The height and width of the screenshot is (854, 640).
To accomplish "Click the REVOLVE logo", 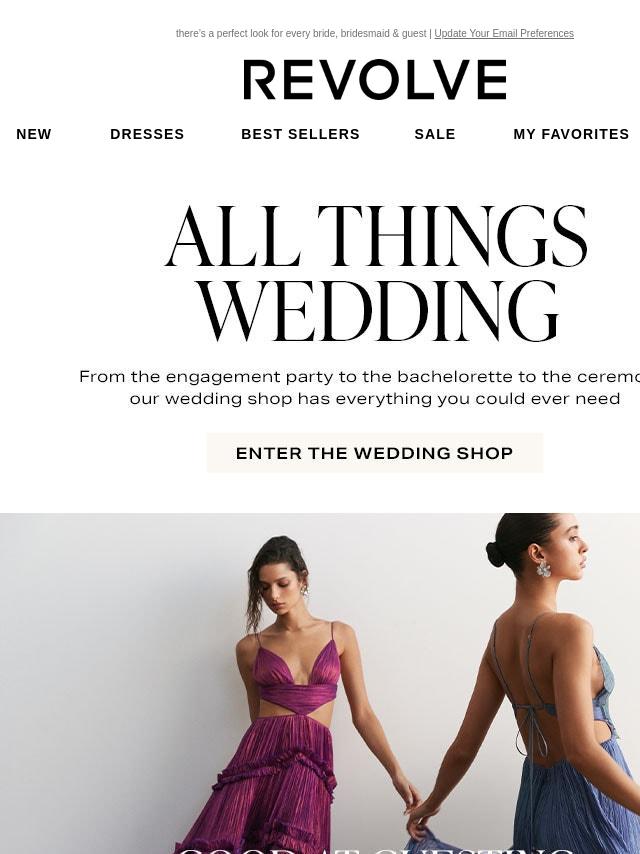I will tap(375, 80).
